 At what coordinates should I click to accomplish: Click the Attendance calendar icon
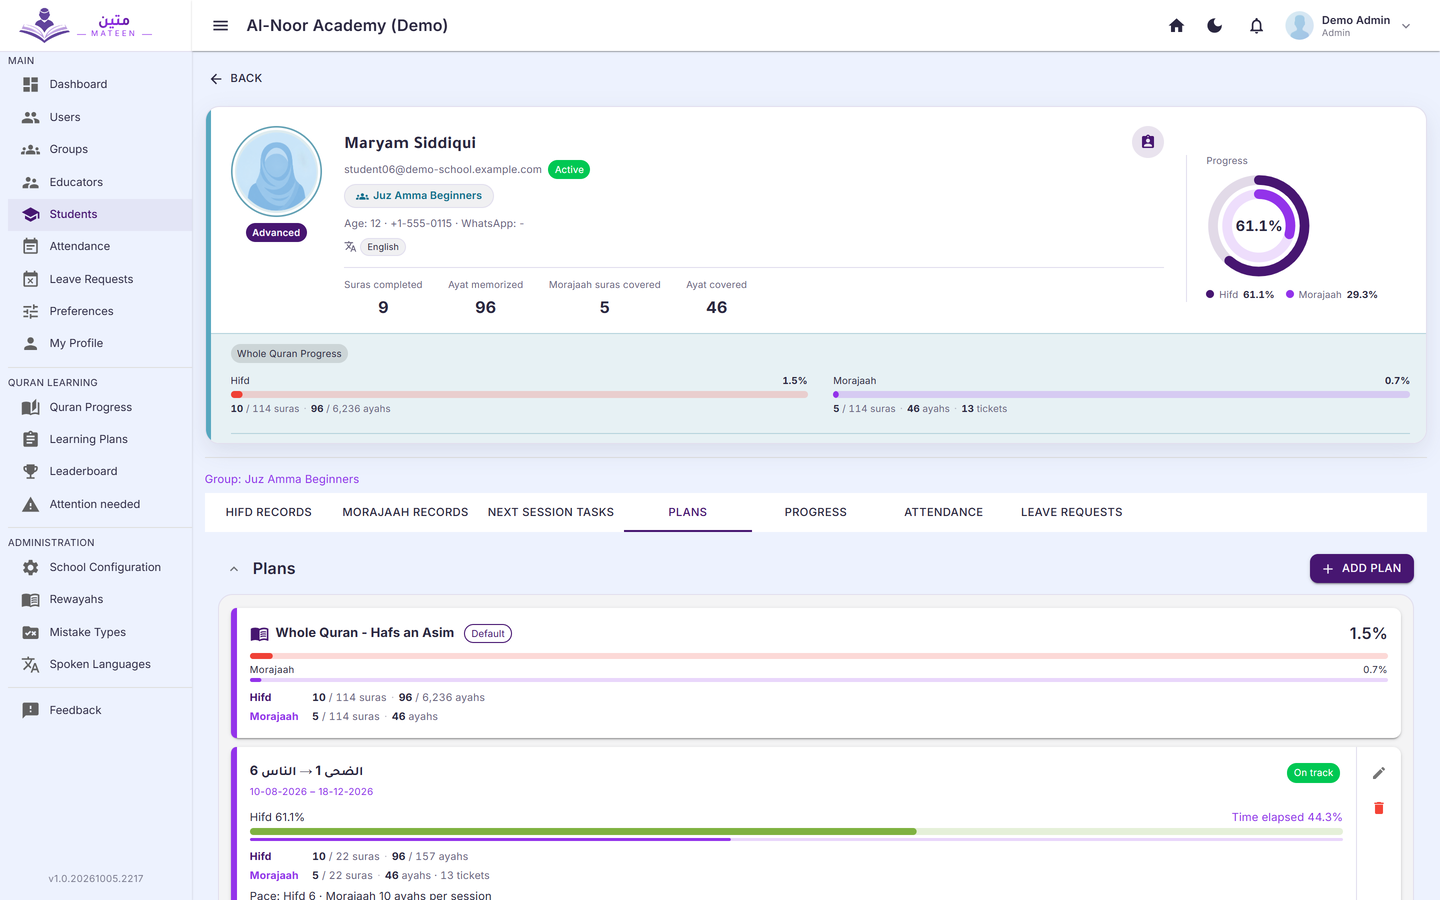[x=31, y=246]
